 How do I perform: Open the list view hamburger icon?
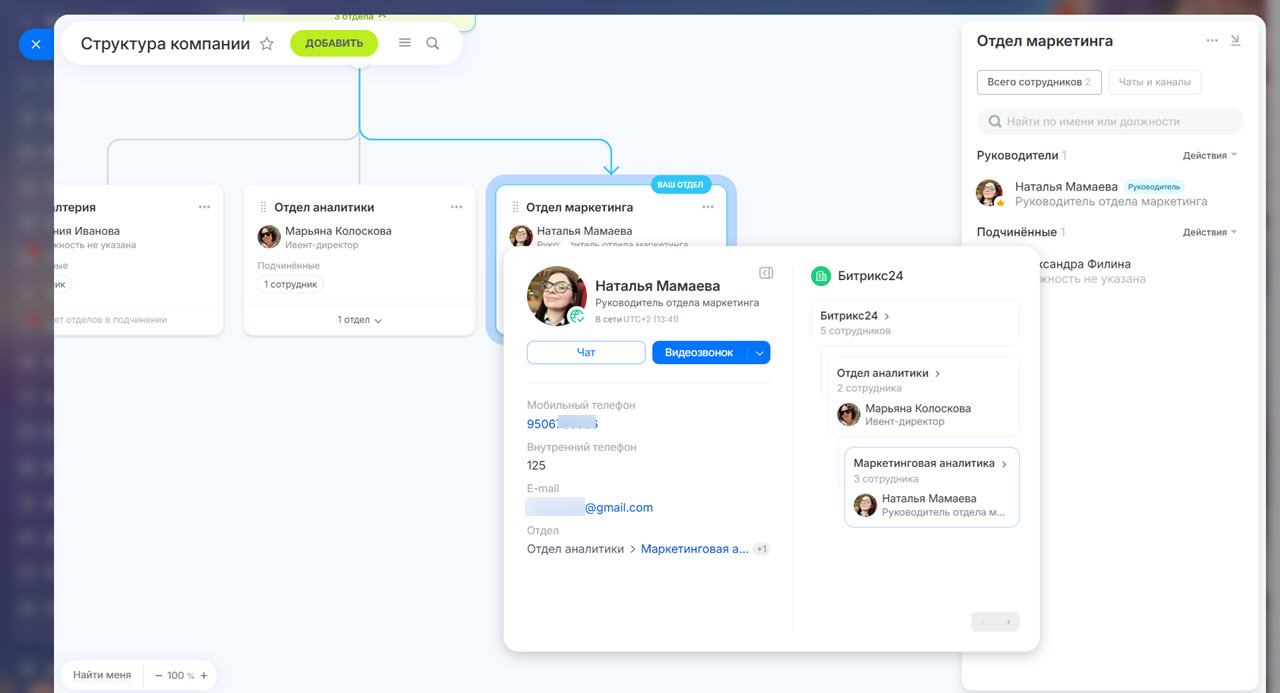tap(405, 43)
